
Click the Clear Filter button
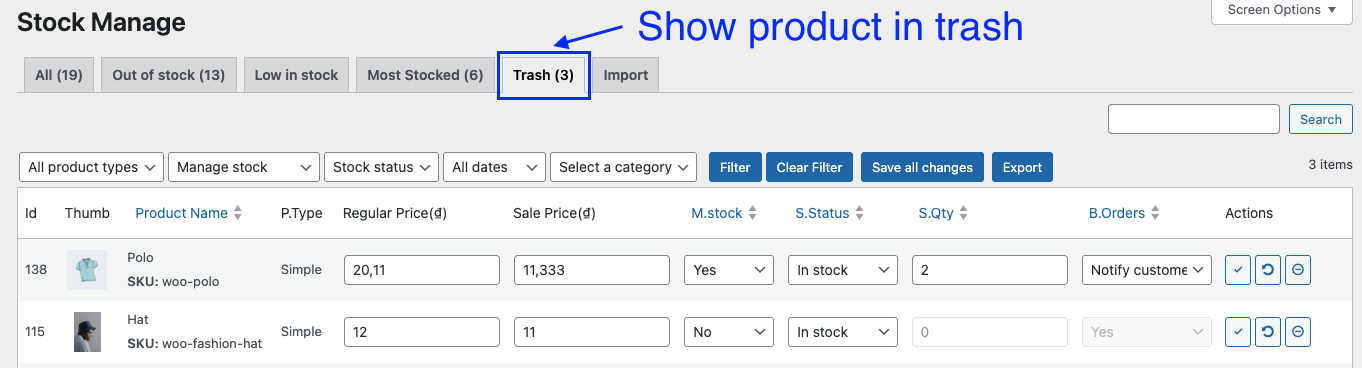(x=810, y=167)
